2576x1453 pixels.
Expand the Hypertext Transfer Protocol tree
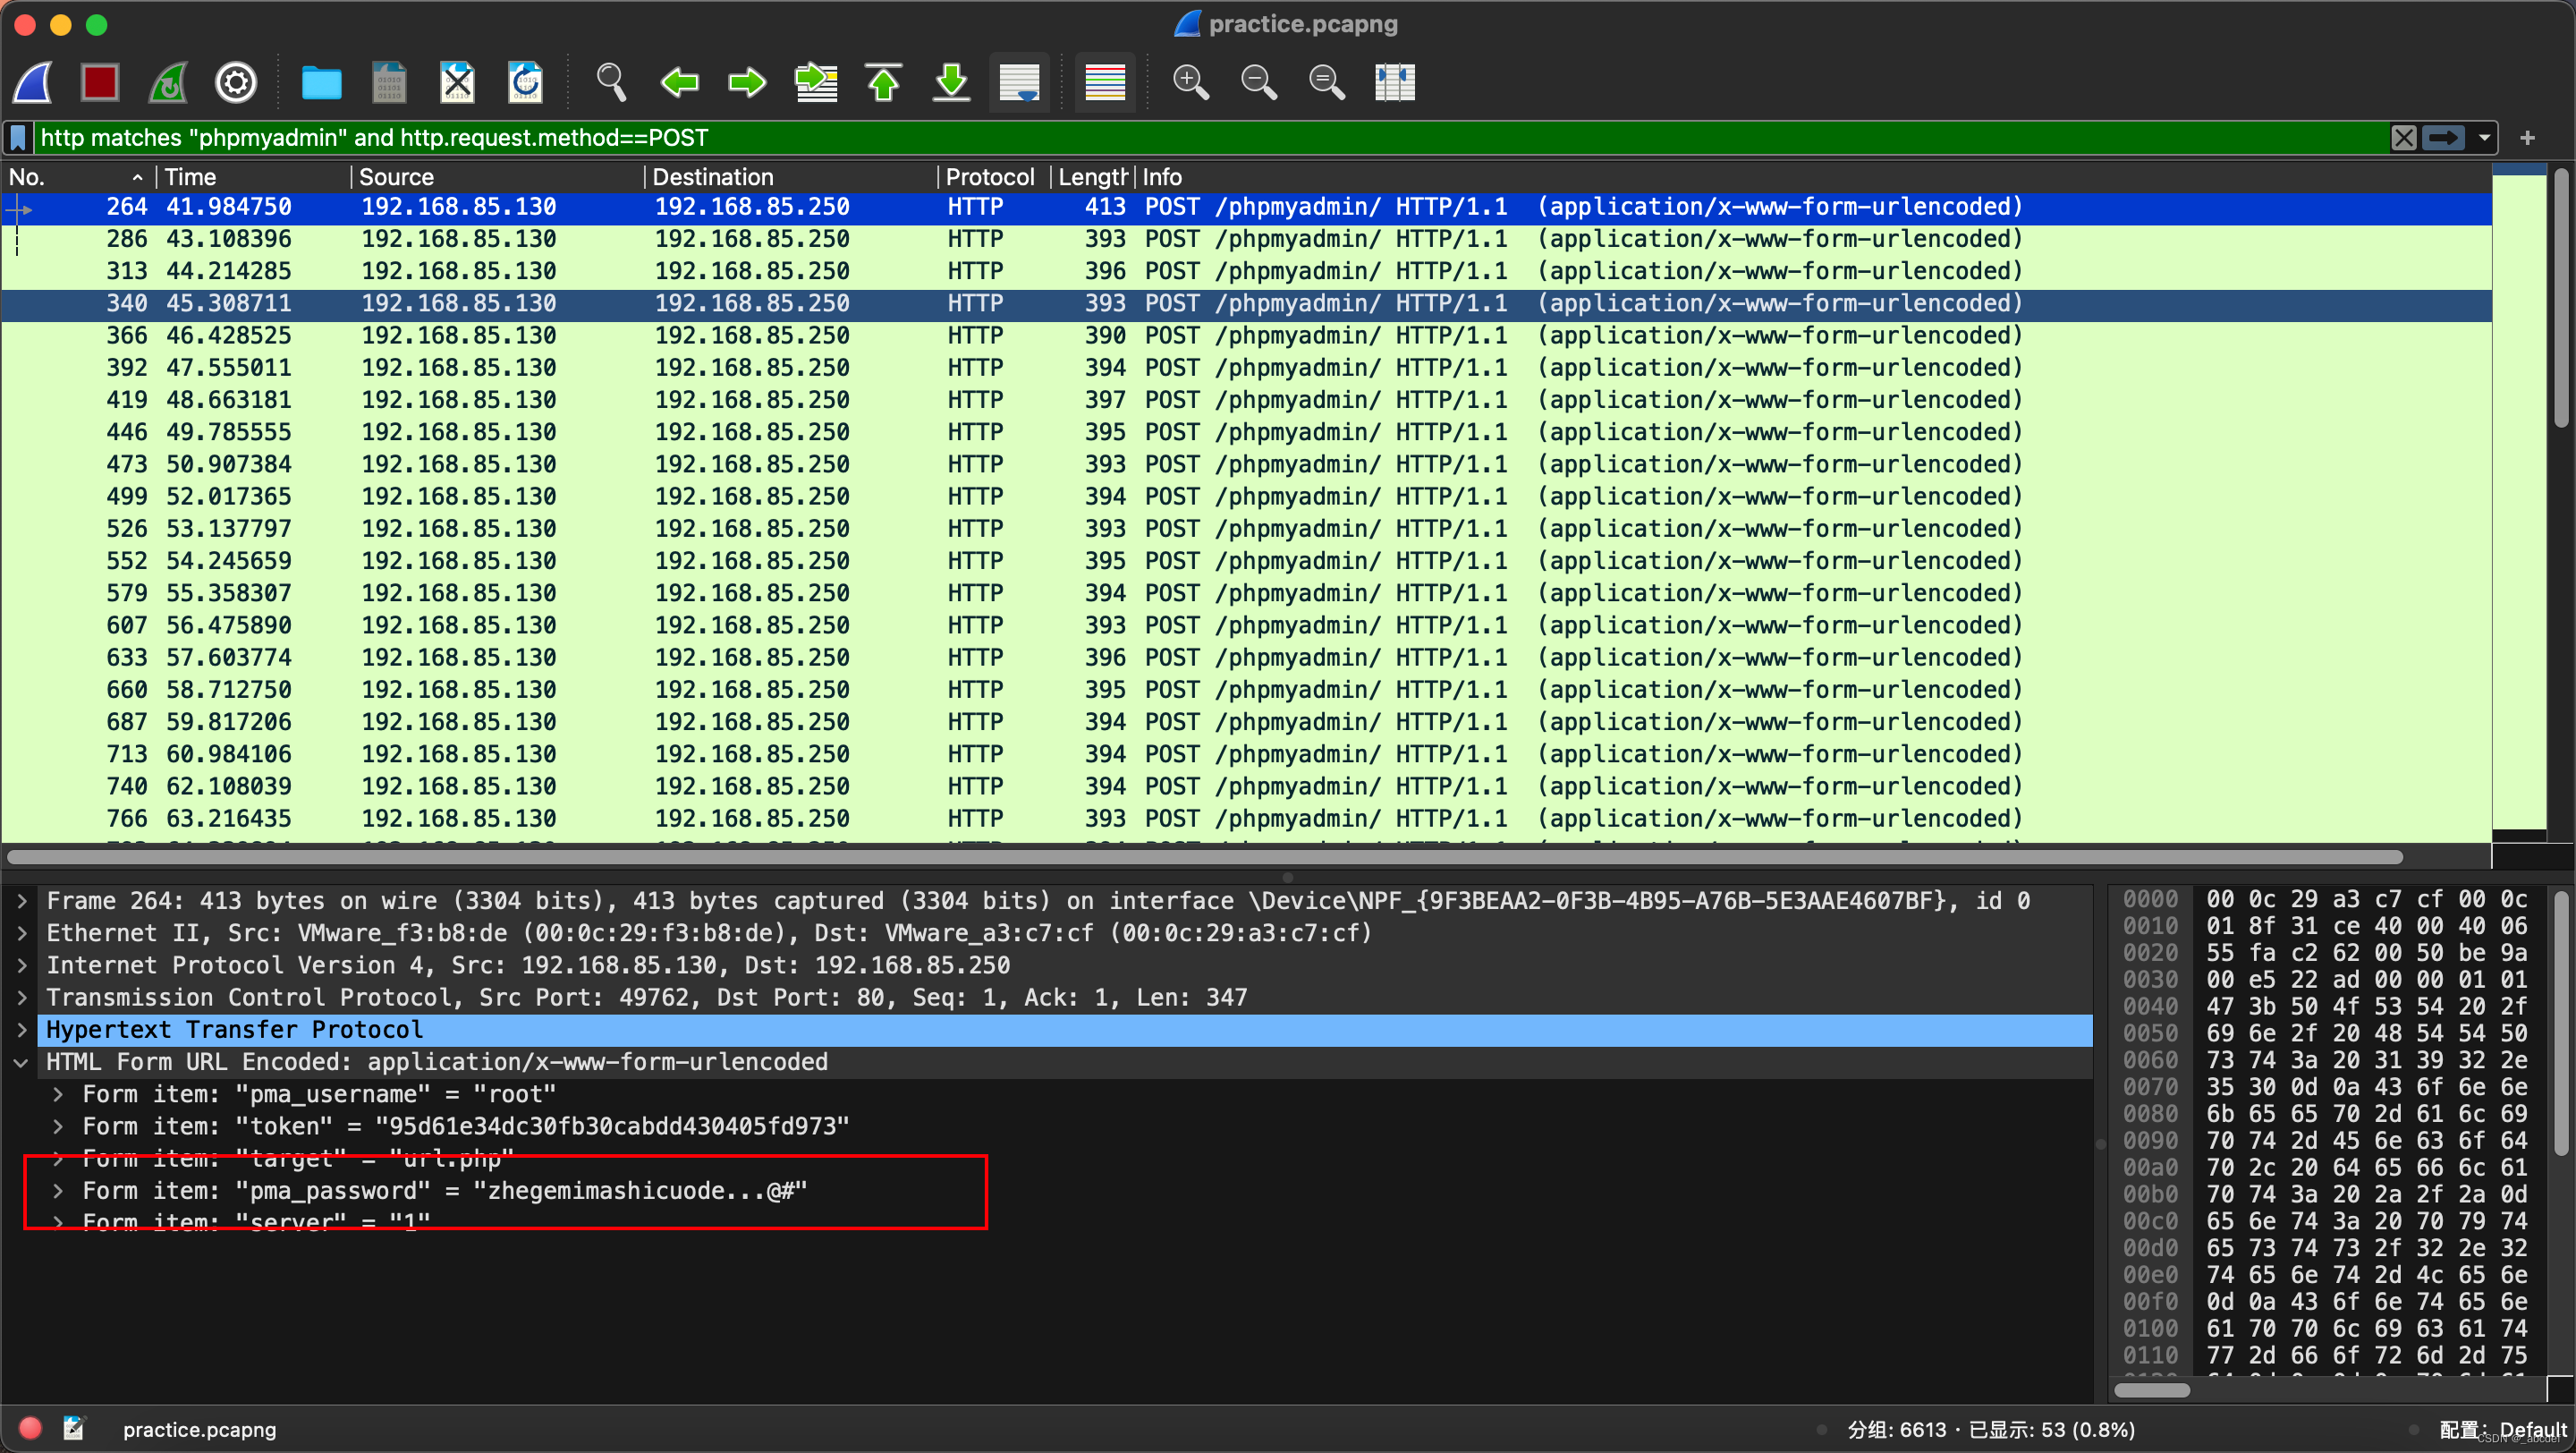pos(22,1029)
